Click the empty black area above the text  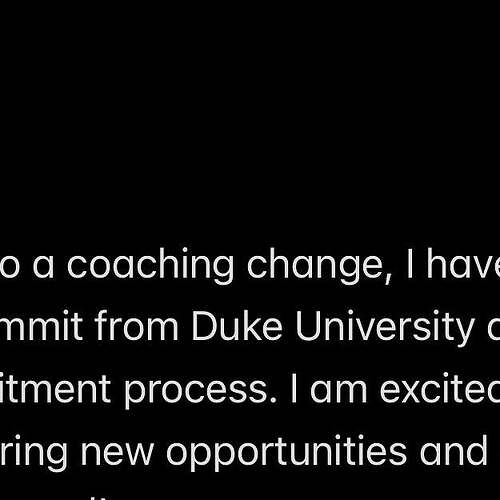(250, 117)
